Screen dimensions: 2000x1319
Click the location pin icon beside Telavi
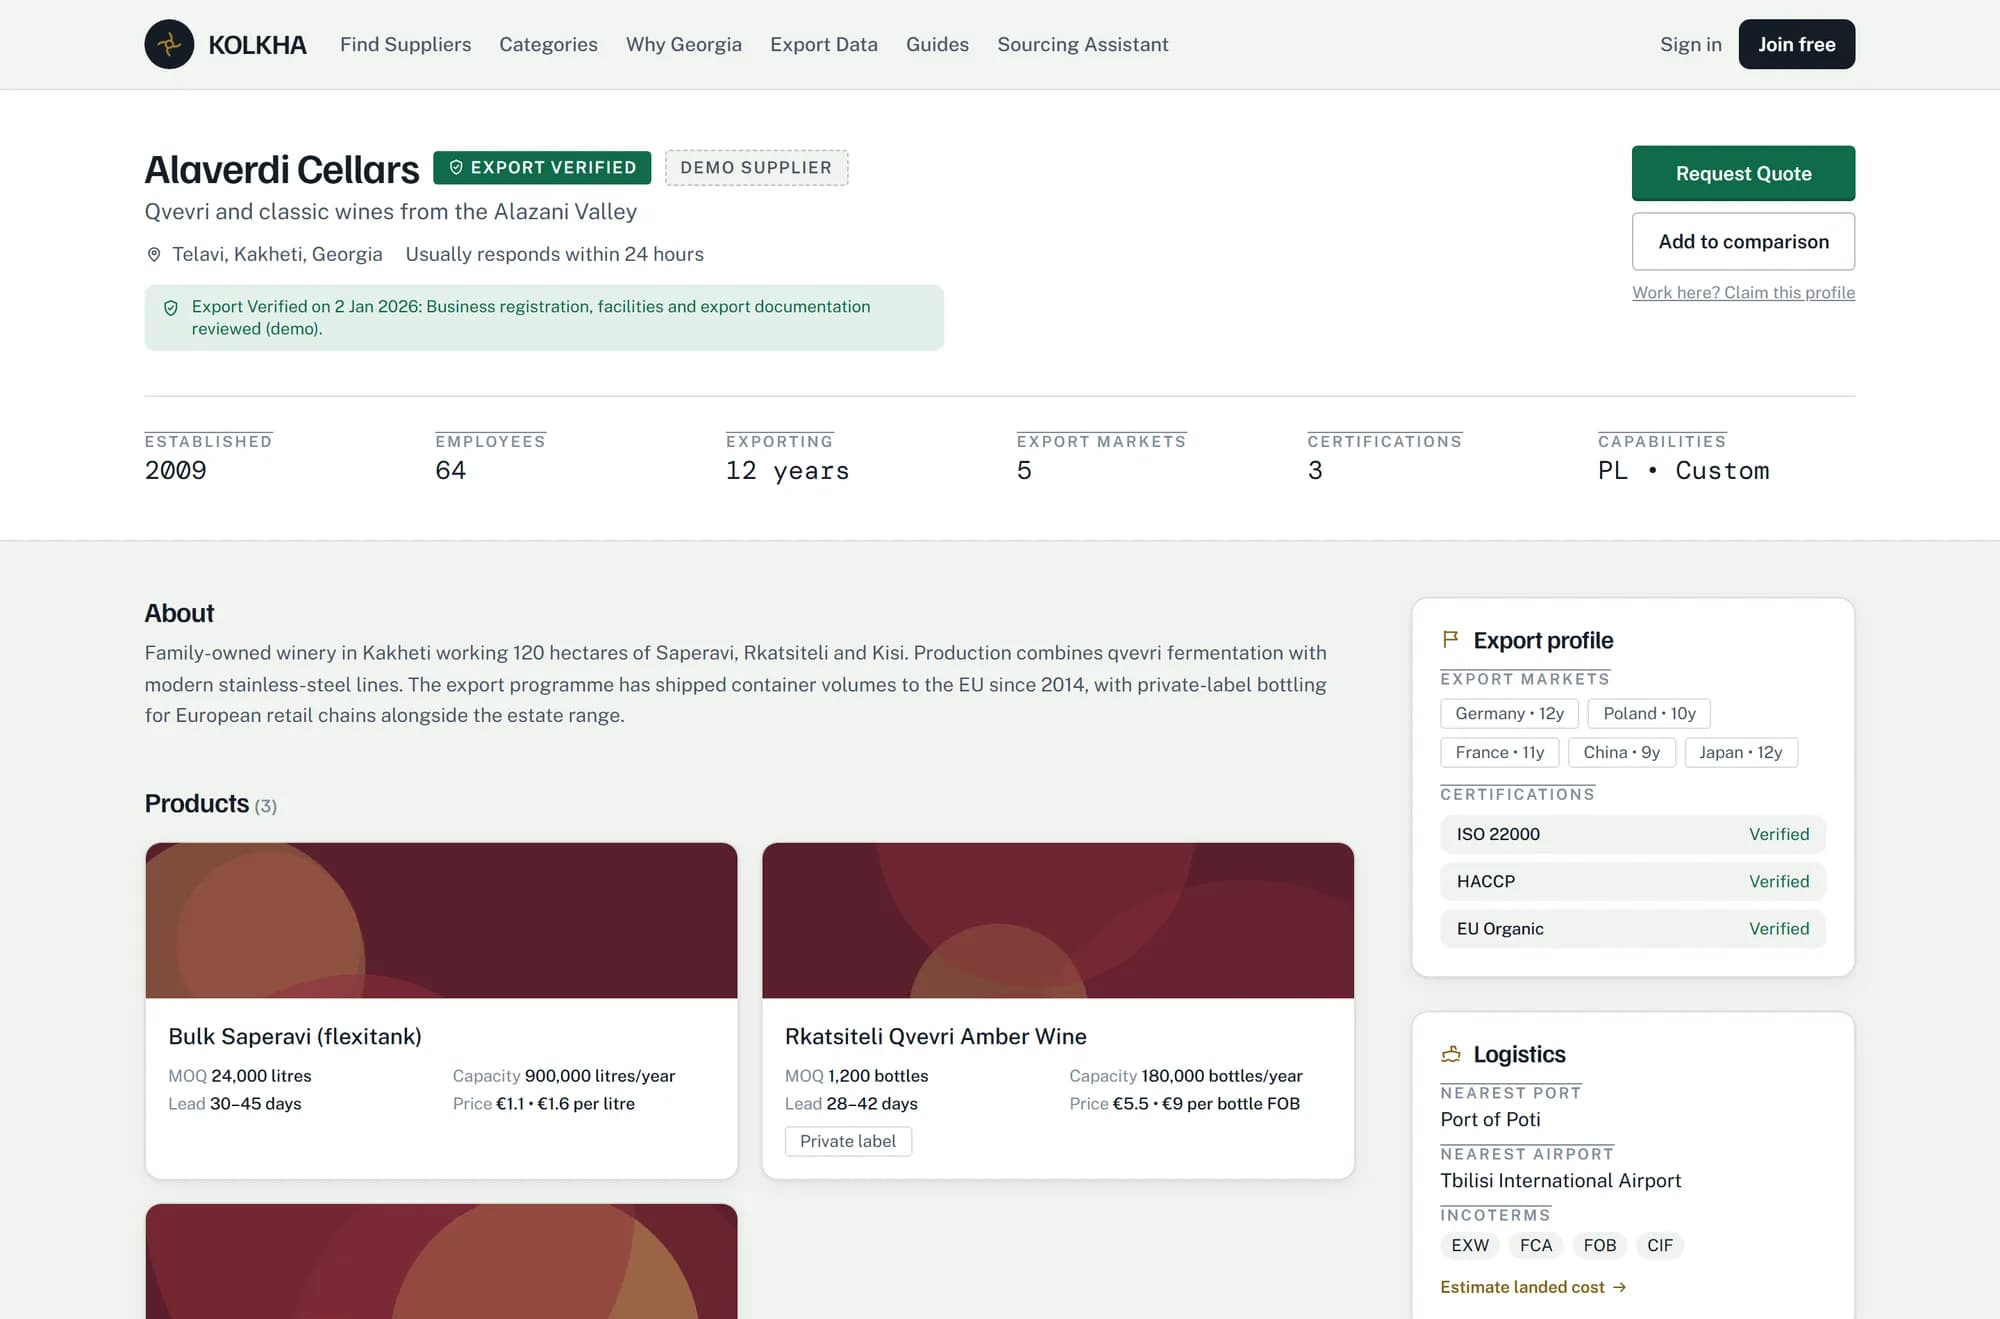(154, 255)
